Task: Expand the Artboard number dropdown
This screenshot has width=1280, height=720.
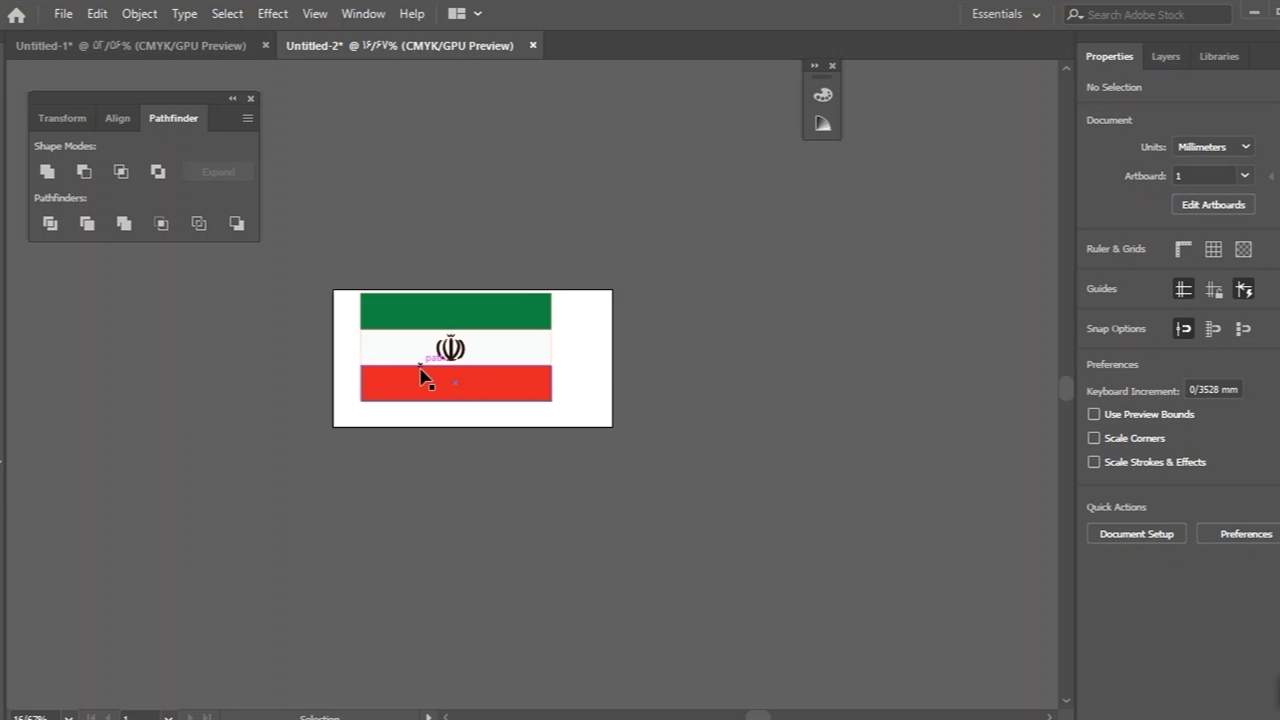Action: (x=1244, y=176)
